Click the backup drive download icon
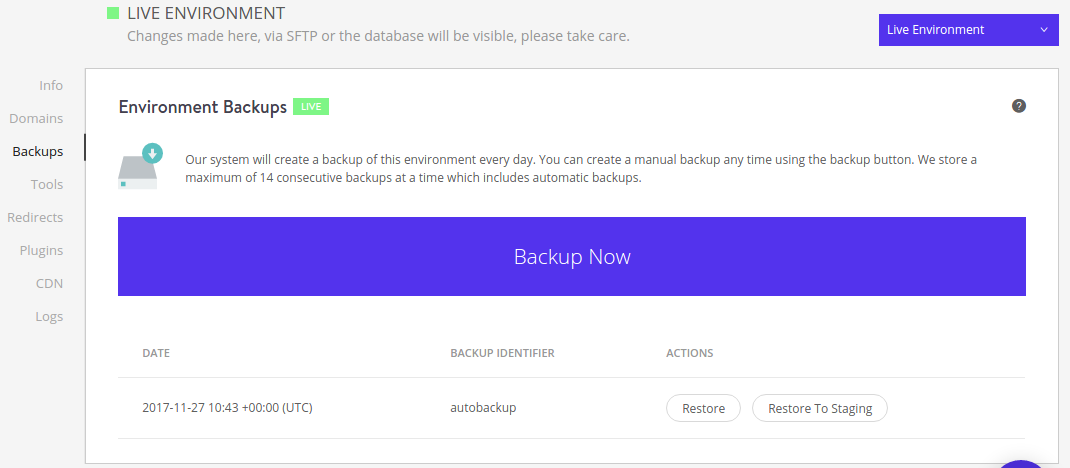1070x468 pixels. [139, 166]
